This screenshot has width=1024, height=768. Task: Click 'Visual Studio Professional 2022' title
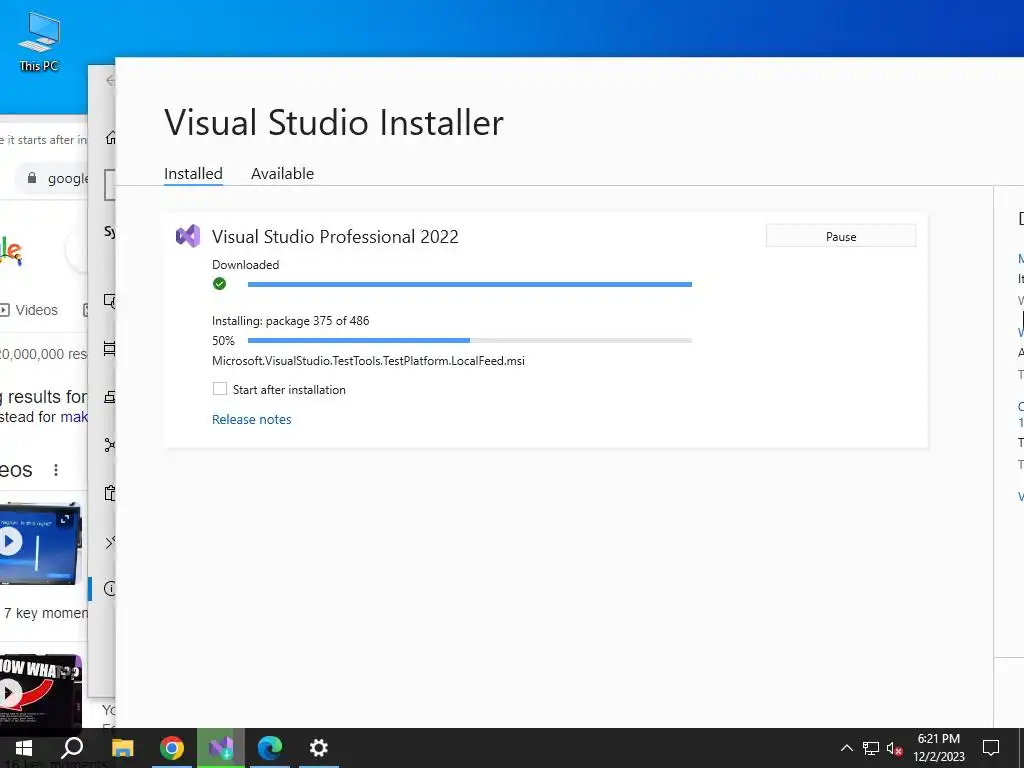click(335, 236)
